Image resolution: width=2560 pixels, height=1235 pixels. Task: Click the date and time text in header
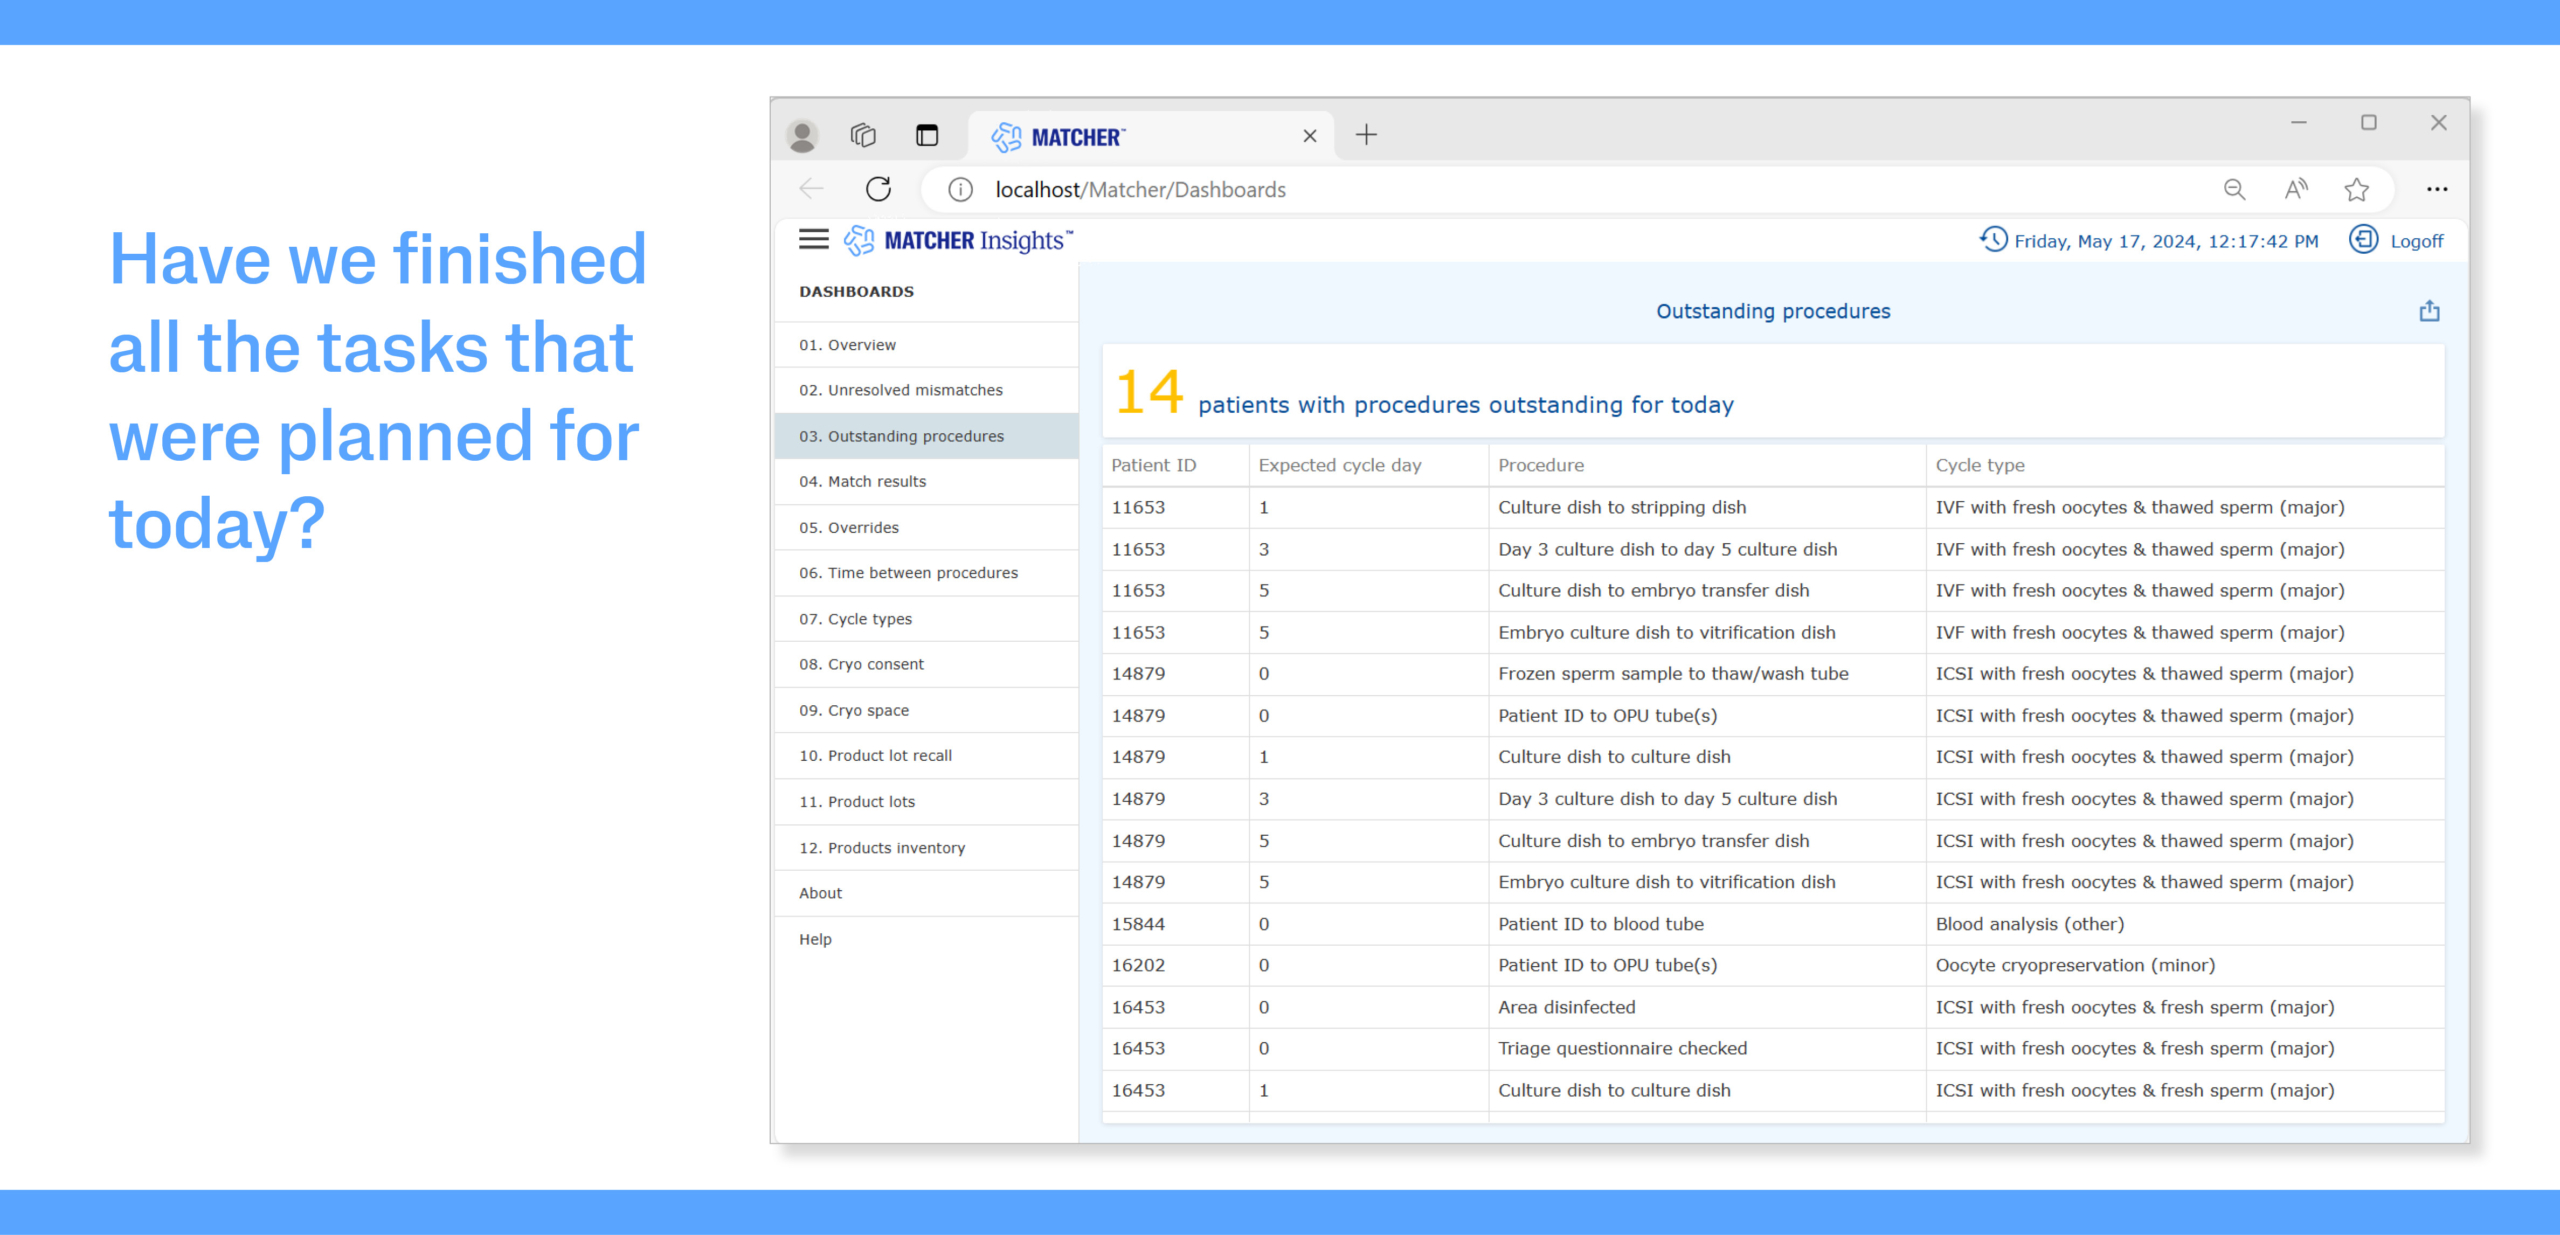2166,241
